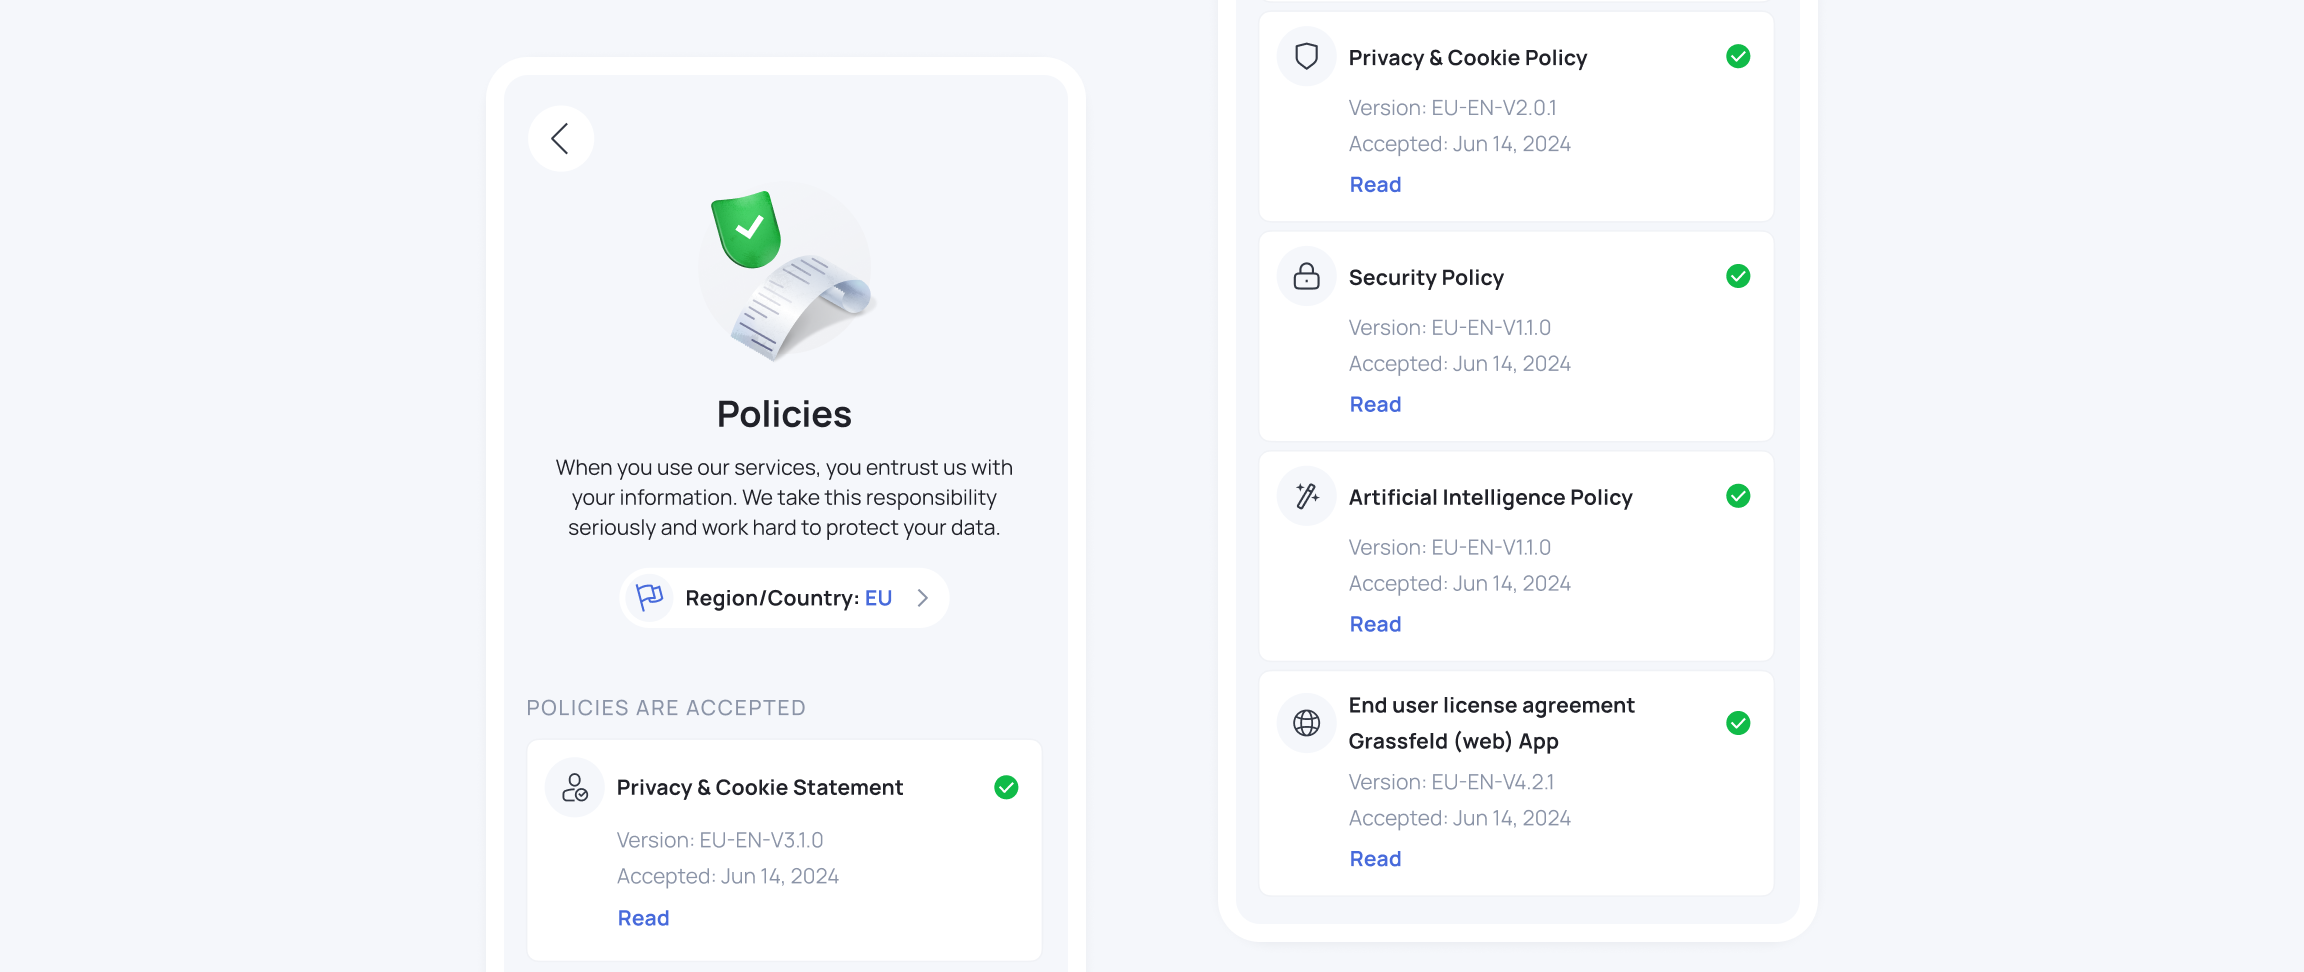Expand the Region/Country selector chevron
The width and height of the screenshot is (2304, 972).
pos(923,598)
